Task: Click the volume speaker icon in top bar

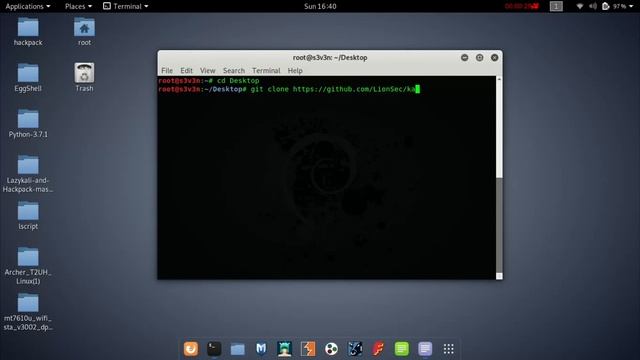Action: coord(593,6)
